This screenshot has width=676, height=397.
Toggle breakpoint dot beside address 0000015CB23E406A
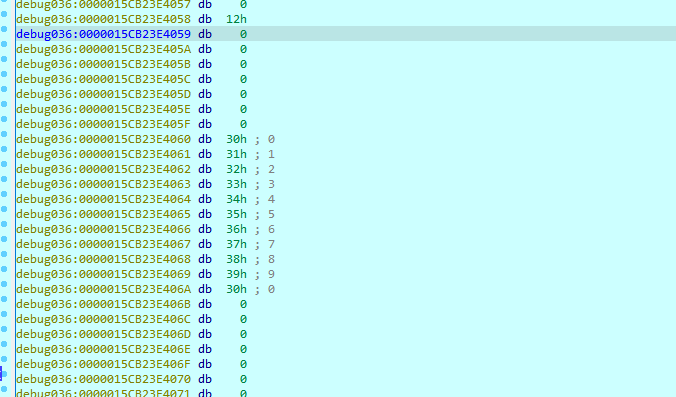4,284
